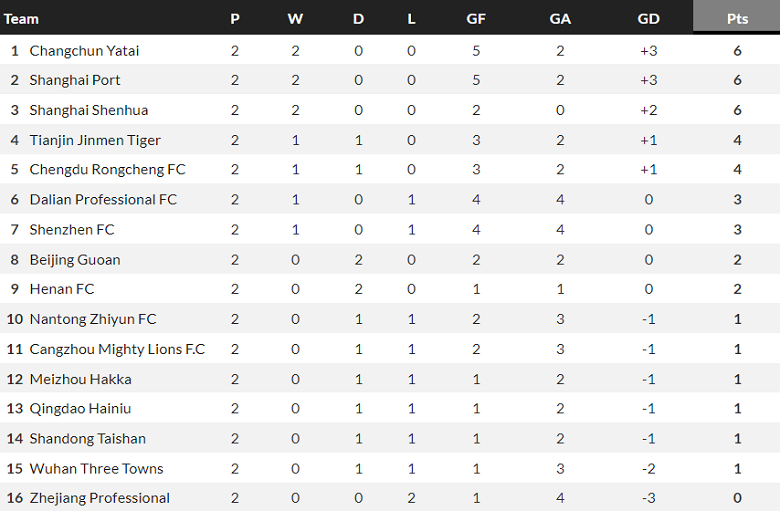Open Shanghai Port team page

[75, 80]
